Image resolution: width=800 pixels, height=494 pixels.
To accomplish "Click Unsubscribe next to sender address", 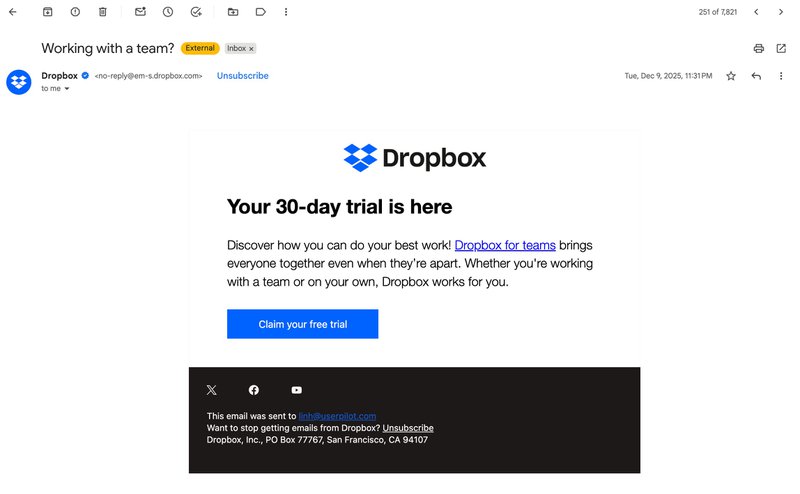I will point(242,76).
